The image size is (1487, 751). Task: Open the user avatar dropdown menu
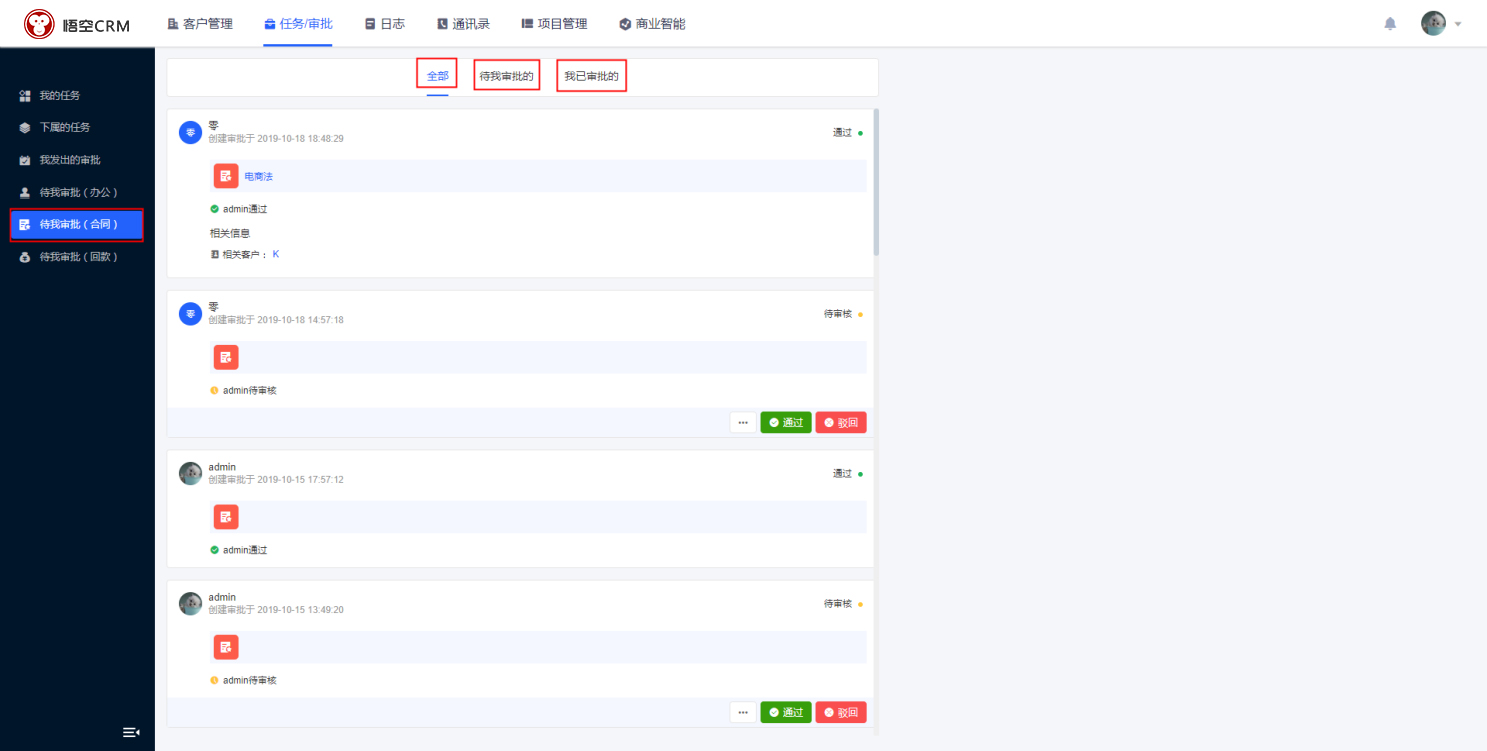click(x=1441, y=24)
